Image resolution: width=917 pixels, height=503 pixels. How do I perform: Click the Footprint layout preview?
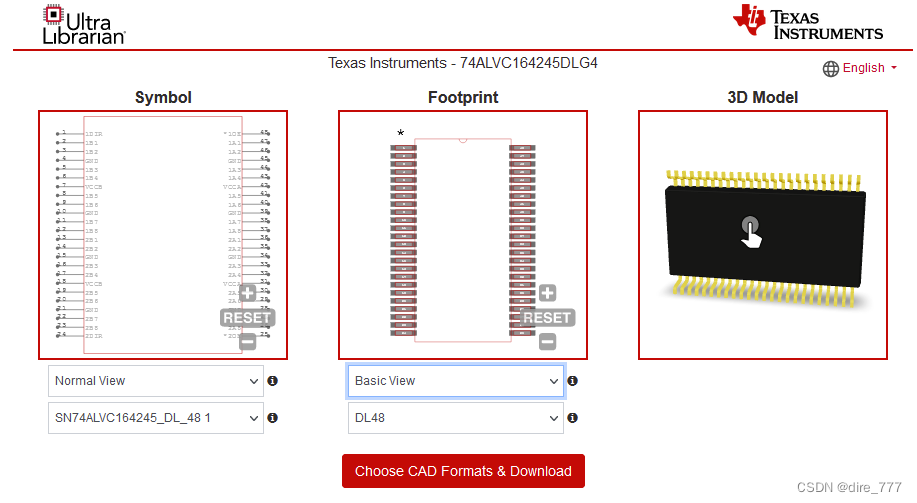point(463,235)
